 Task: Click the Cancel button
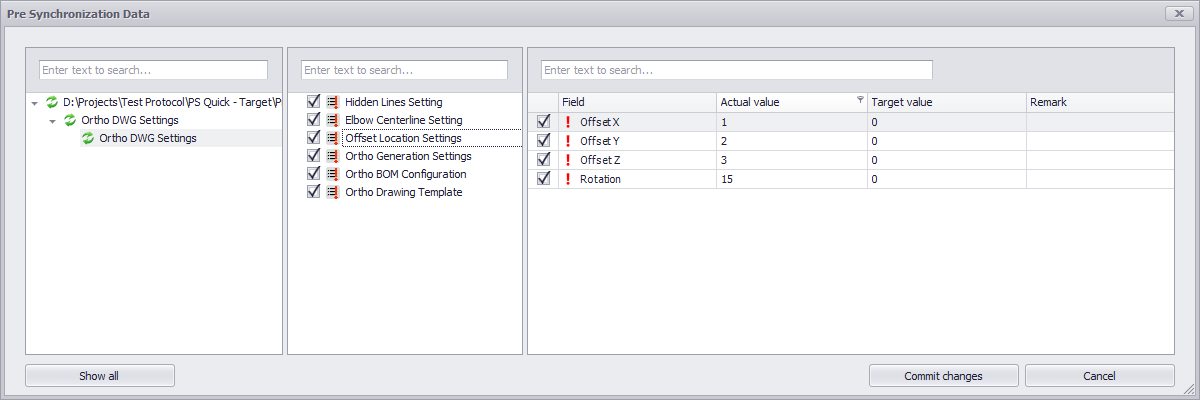(x=1100, y=376)
